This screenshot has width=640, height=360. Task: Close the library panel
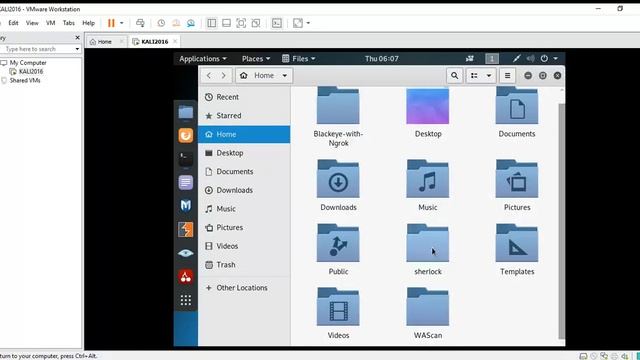pos(78,38)
